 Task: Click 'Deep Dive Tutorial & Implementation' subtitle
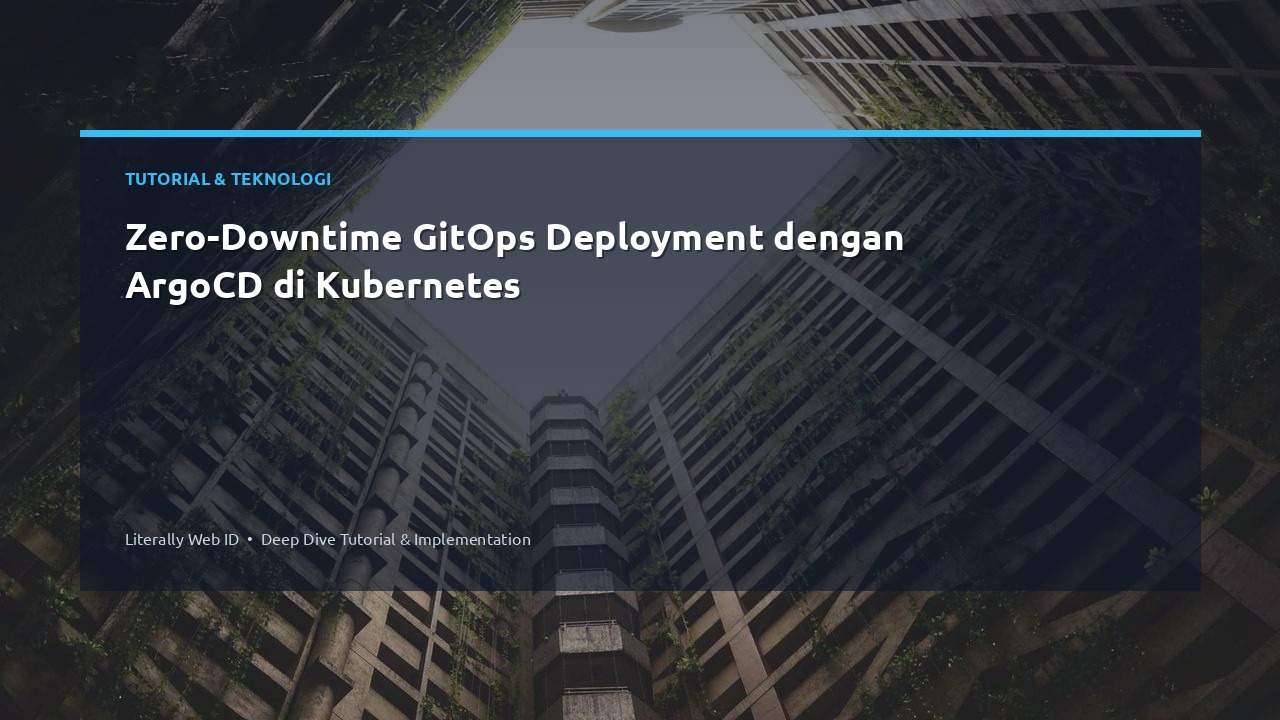coord(396,539)
